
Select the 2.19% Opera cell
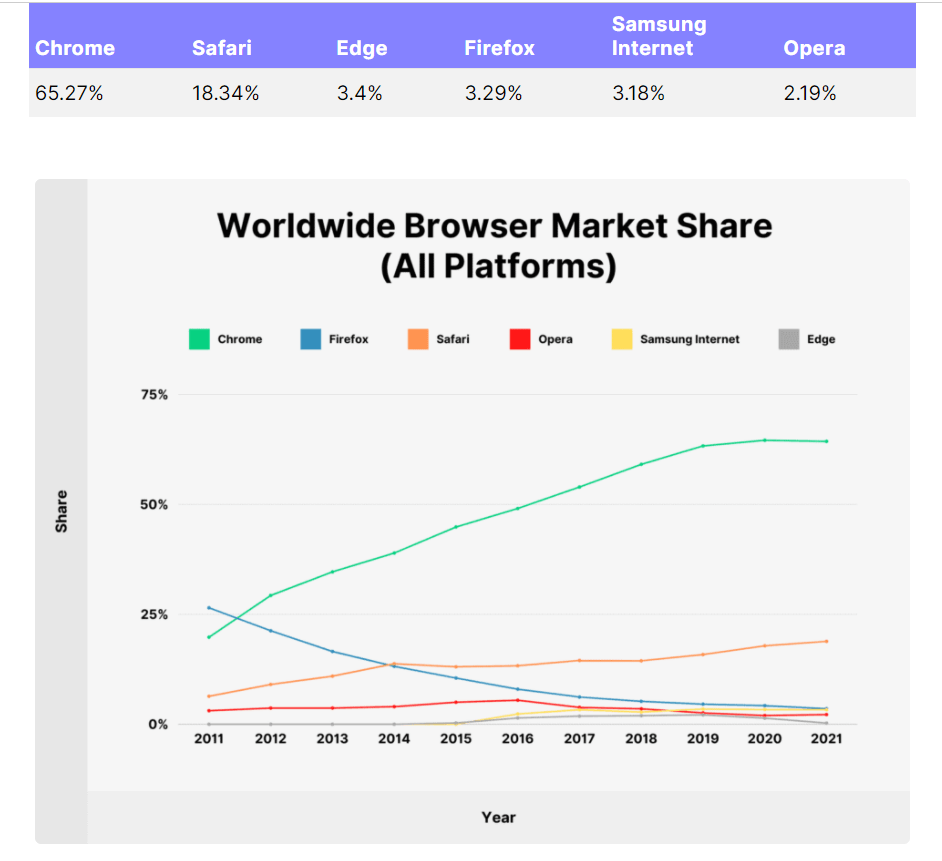pyautogui.click(x=809, y=93)
